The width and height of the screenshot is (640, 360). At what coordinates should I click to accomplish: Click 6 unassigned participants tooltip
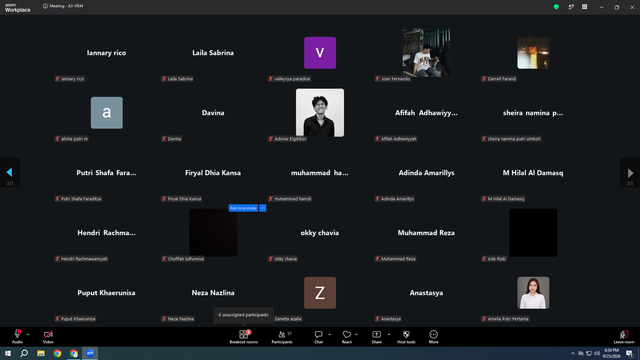point(243,315)
